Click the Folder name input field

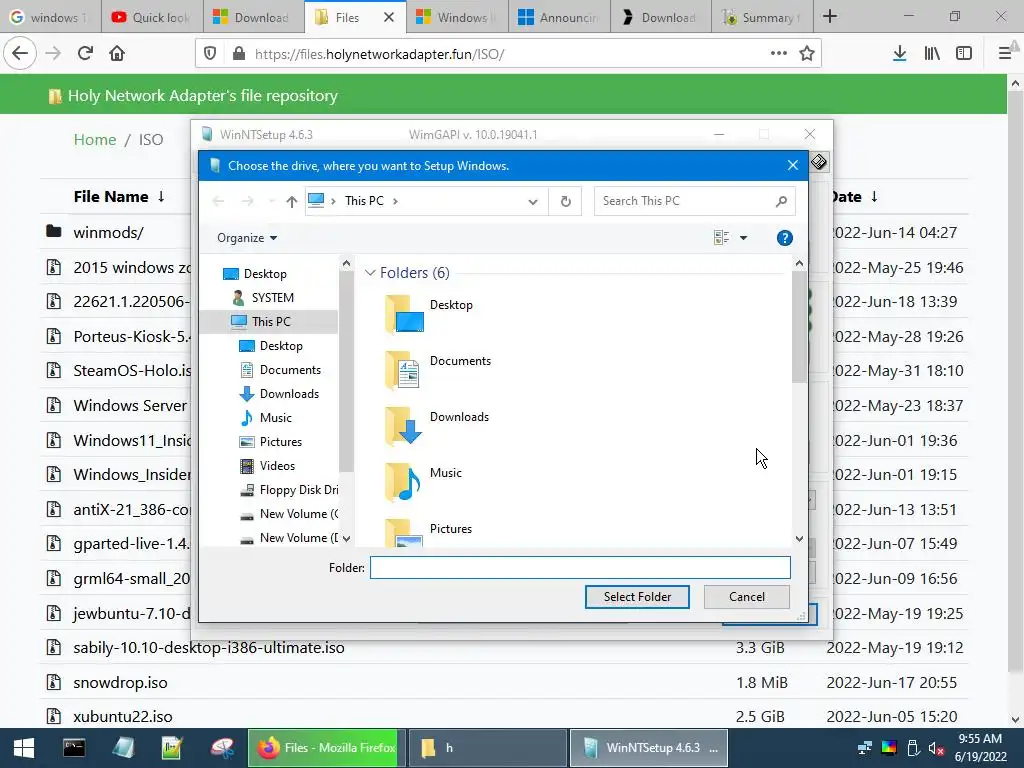pyautogui.click(x=580, y=568)
